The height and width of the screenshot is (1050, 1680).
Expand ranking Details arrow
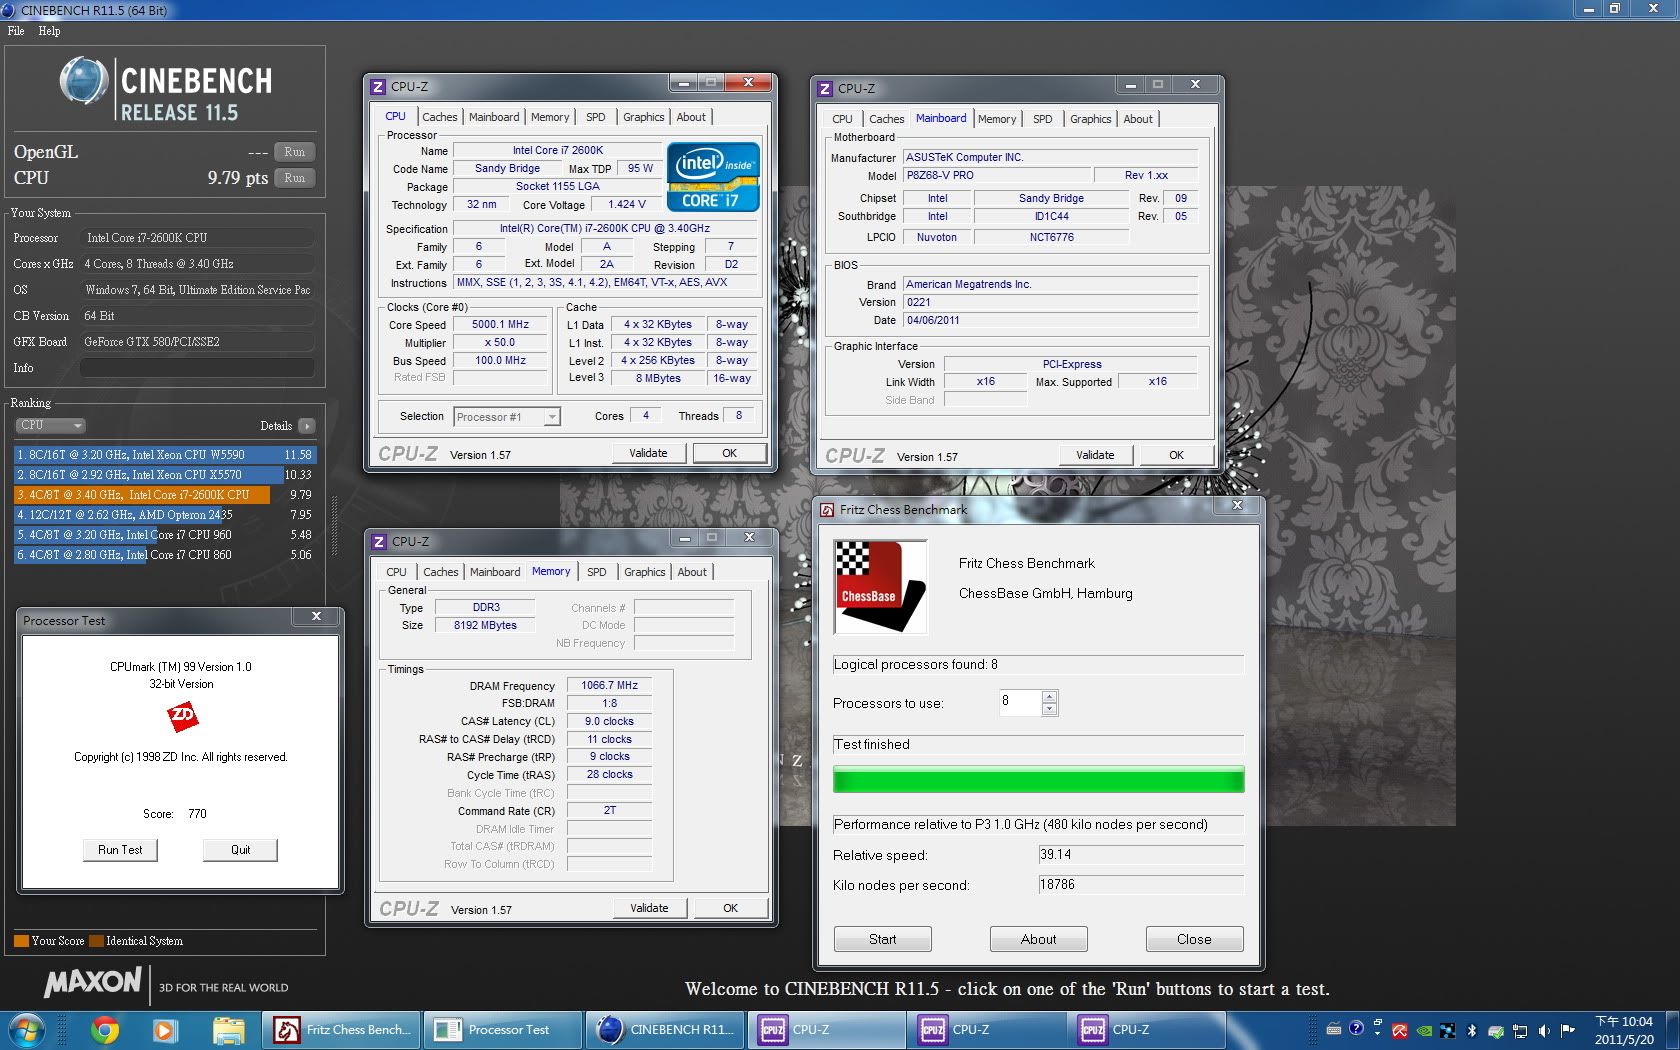[x=306, y=426]
